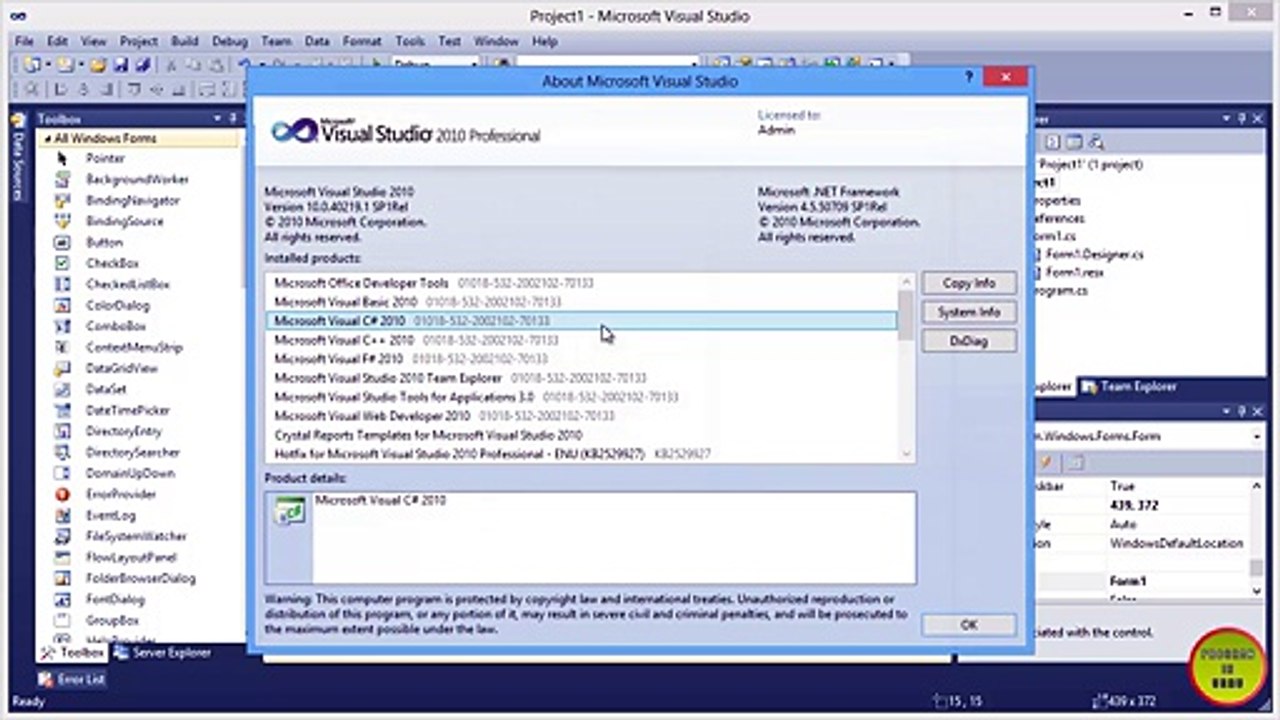Open the Properties object selector dropdown
The width and height of the screenshot is (1280, 720).
(1256, 436)
